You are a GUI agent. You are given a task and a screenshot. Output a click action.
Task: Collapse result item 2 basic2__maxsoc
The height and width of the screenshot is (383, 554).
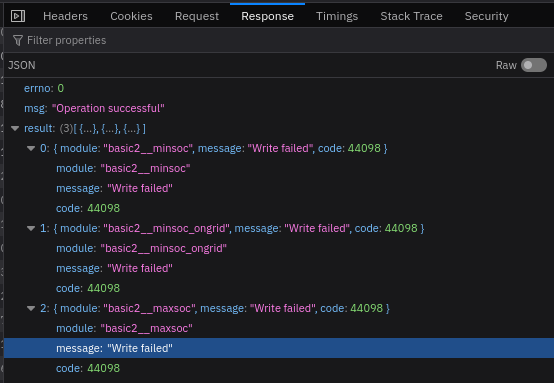click(31, 308)
